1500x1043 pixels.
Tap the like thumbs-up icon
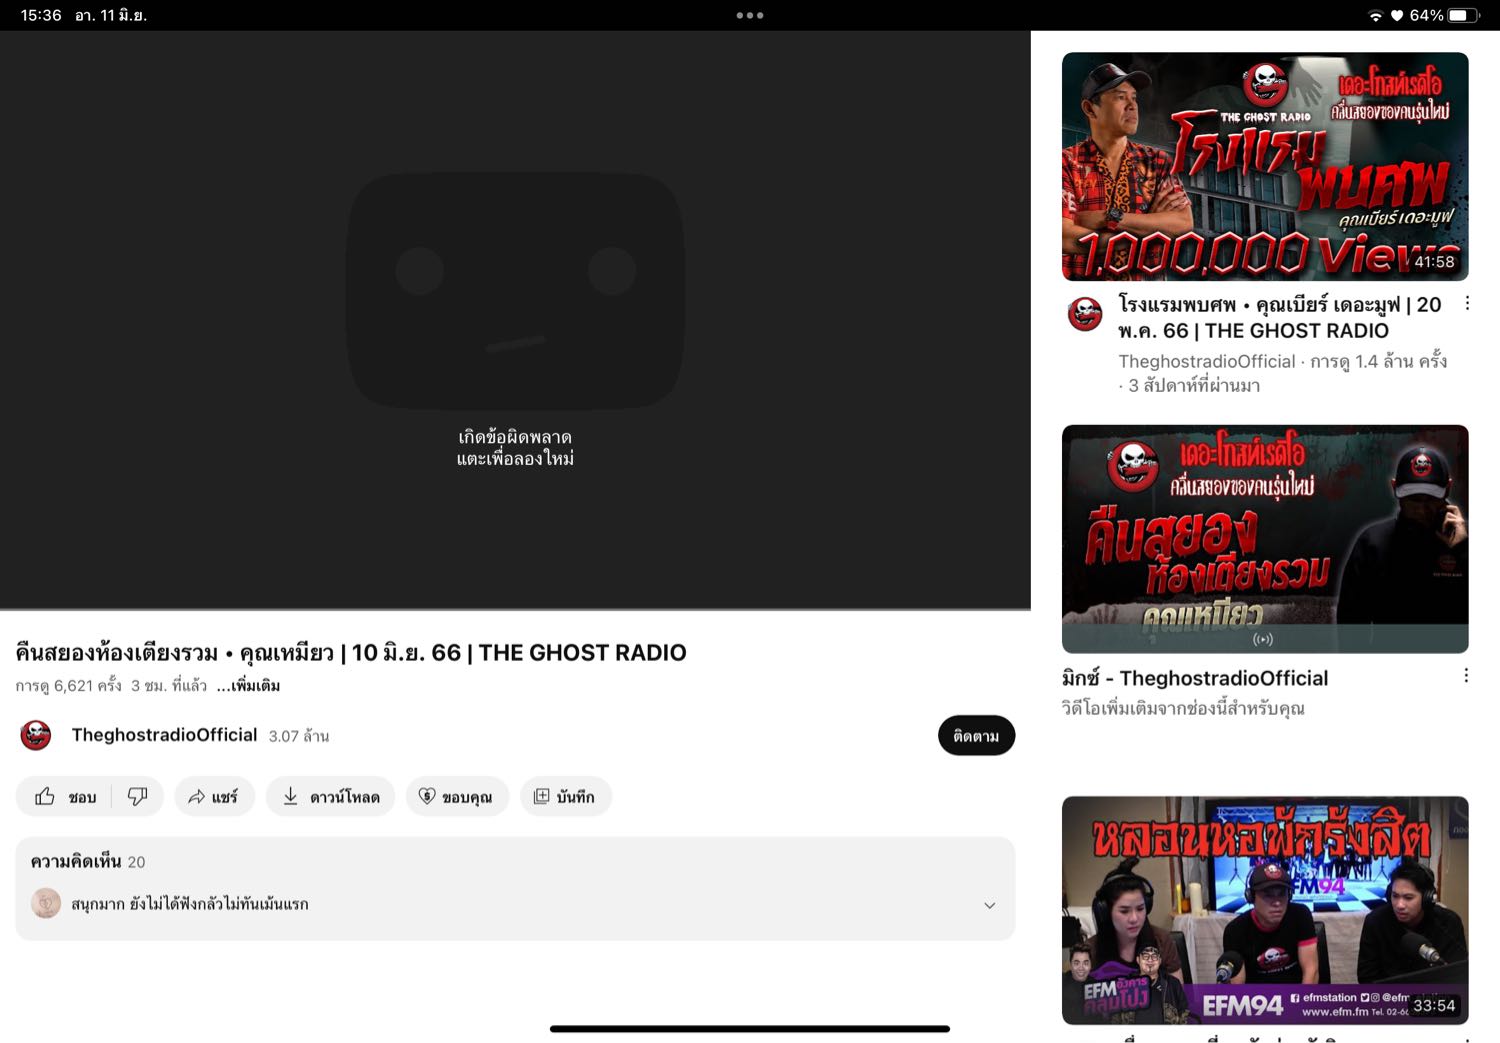point(45,796)
